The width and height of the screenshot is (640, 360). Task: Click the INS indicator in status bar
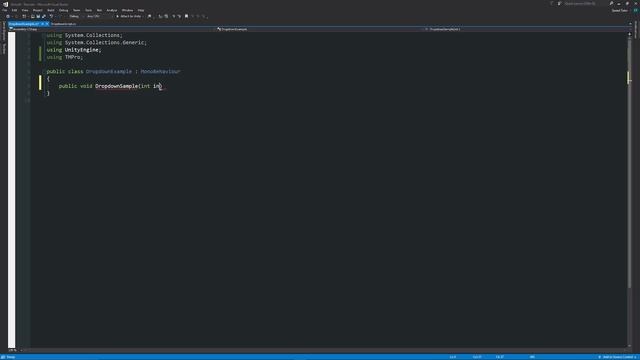532,357
